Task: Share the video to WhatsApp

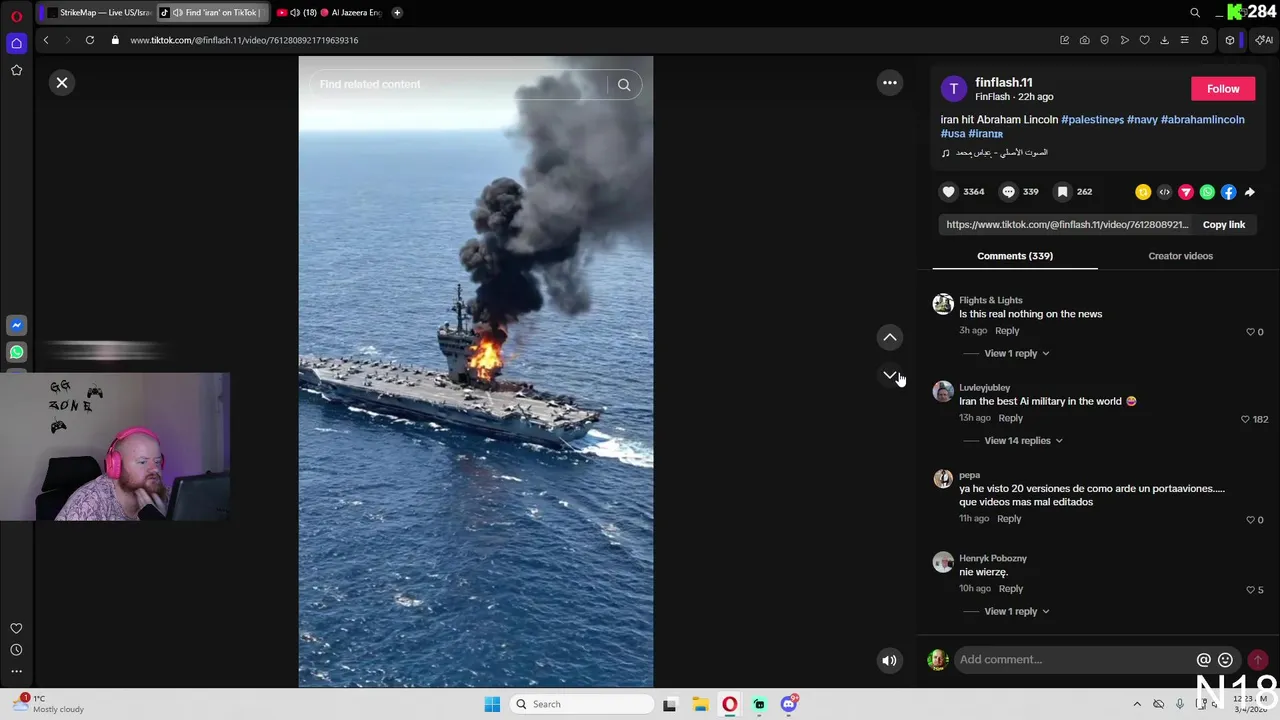Action: pos(1207,192)
